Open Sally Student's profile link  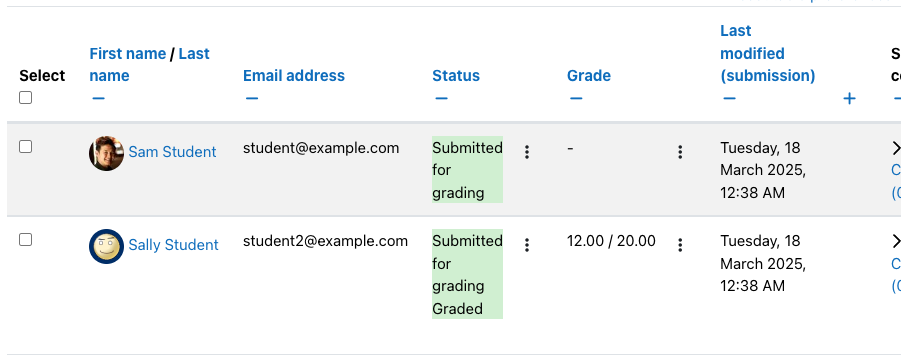point(173,245)
